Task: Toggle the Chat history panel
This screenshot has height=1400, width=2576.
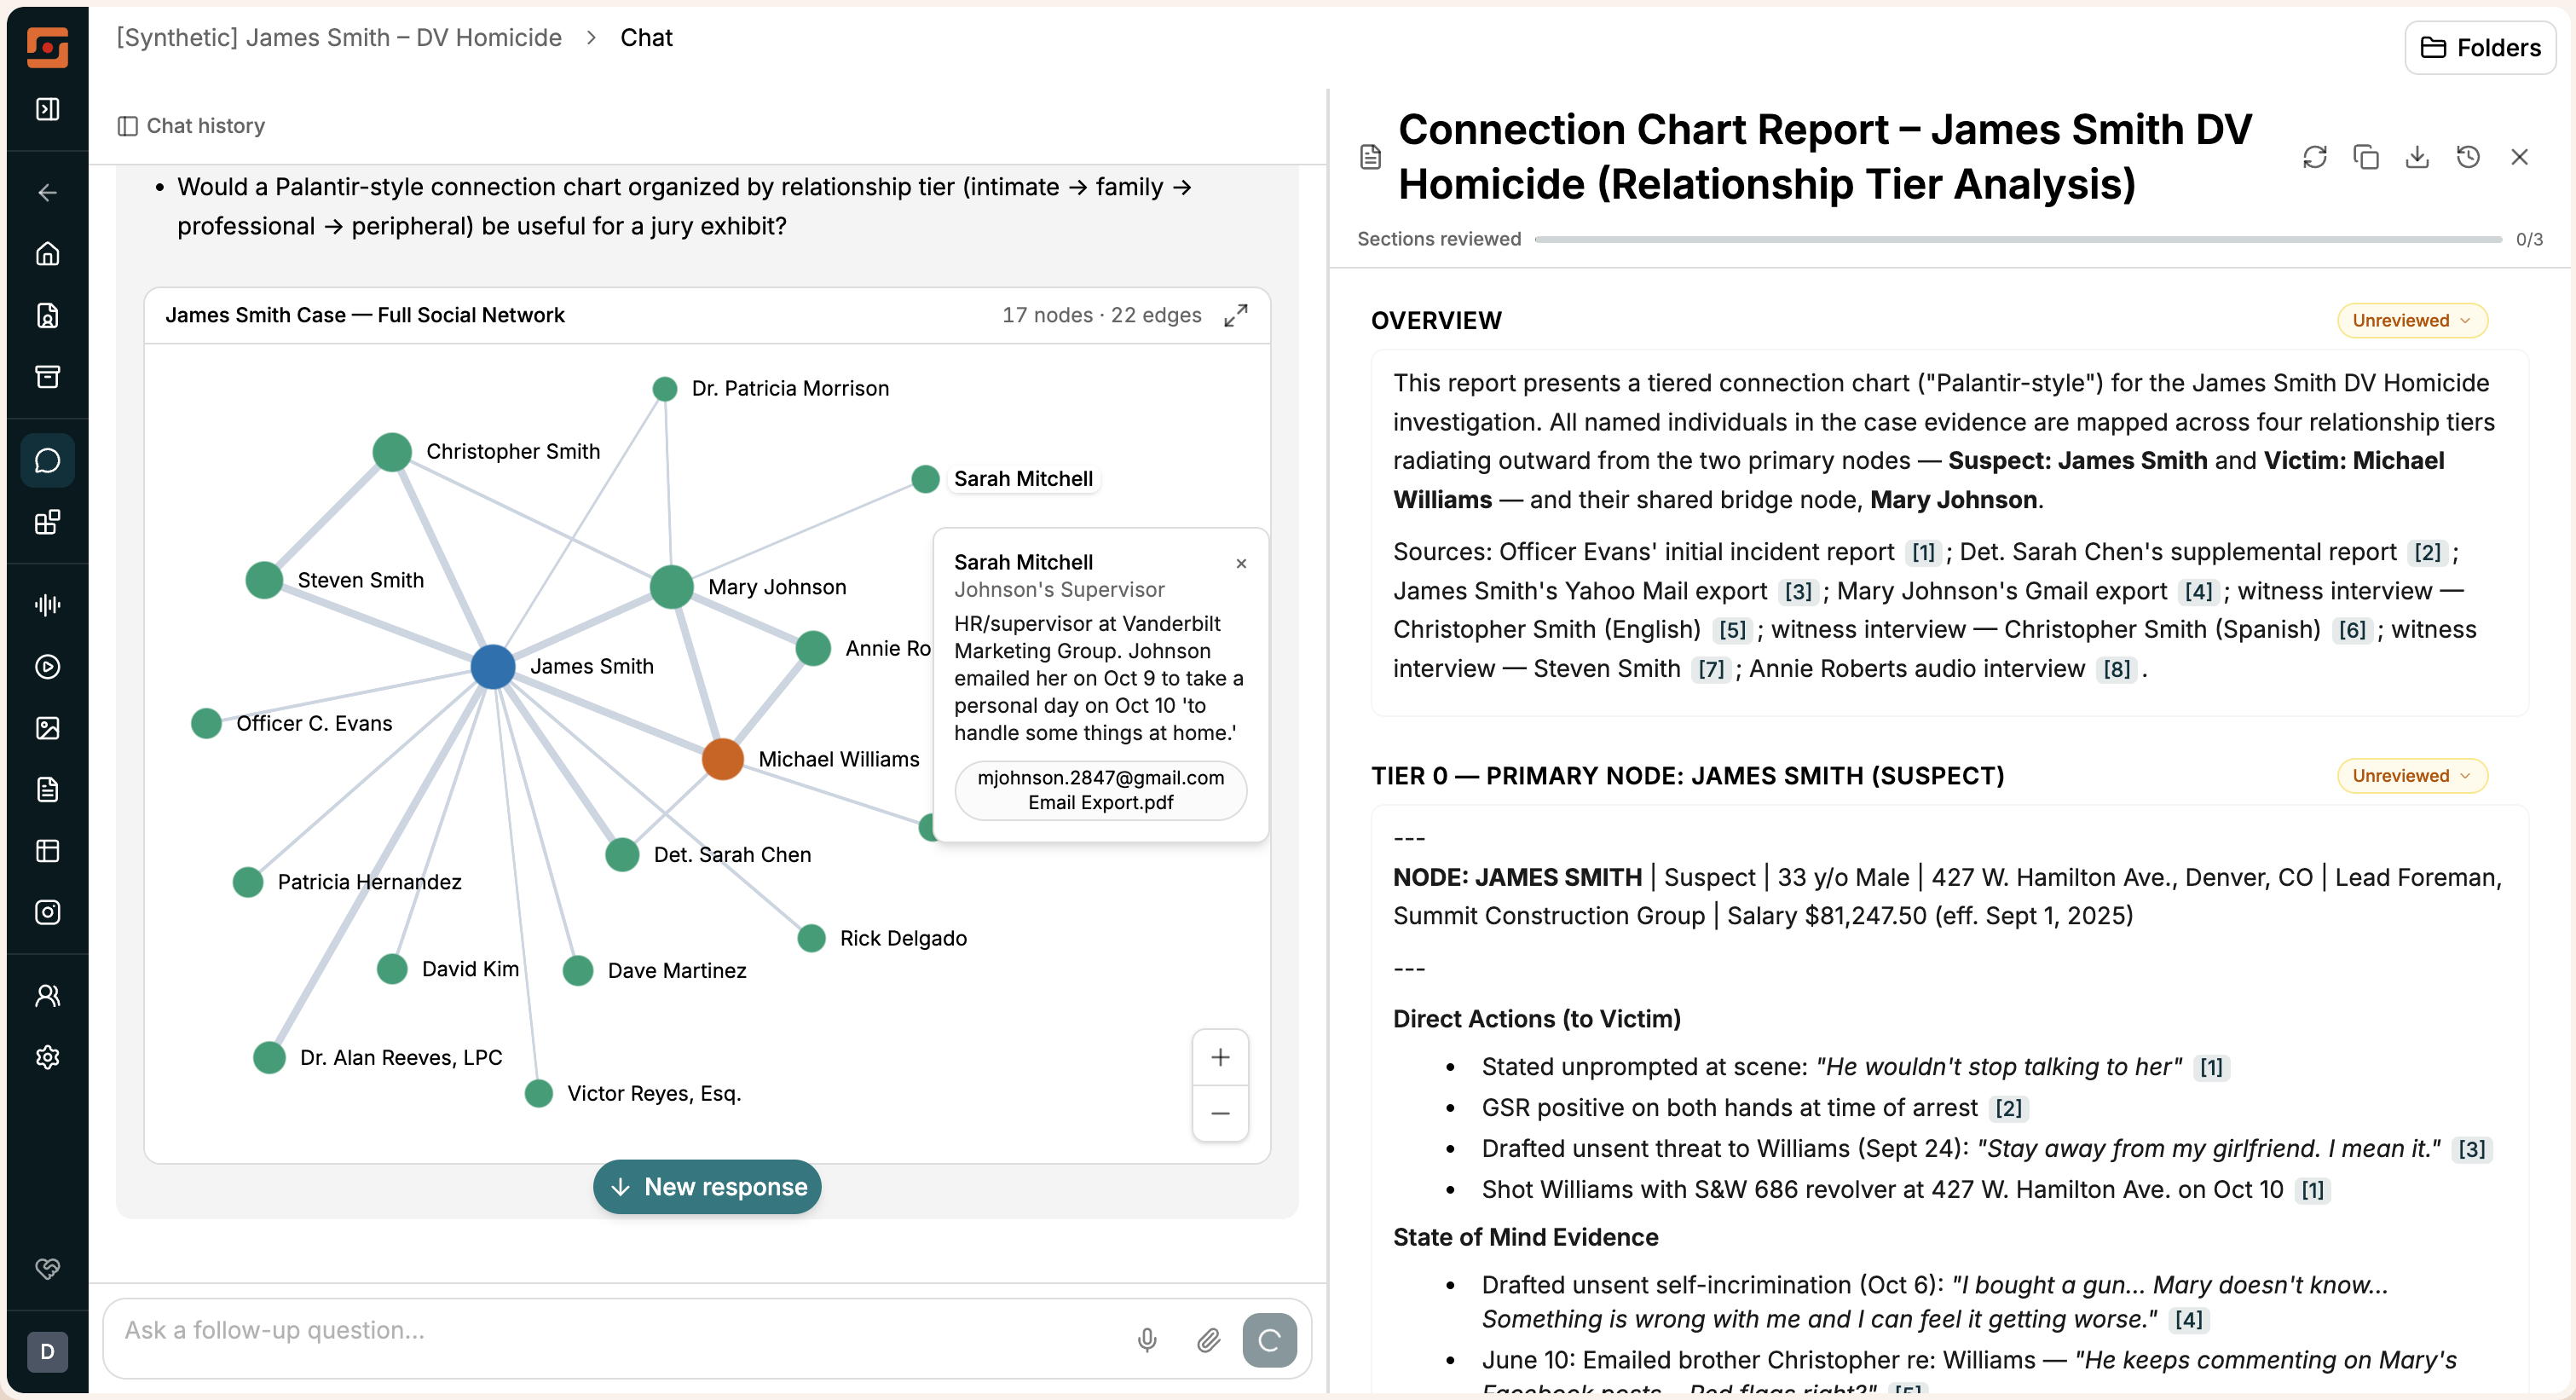Action: pyautogui.click(x=191, y=126)
